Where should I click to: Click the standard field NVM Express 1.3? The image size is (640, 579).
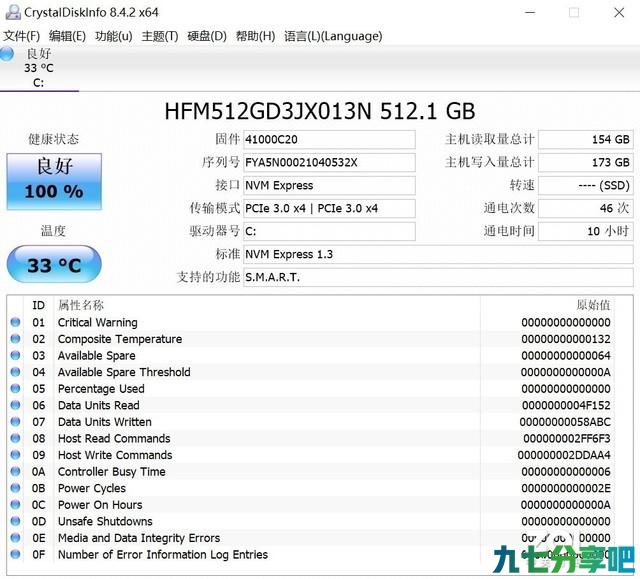pyautogui.click(x=438, y=254)
